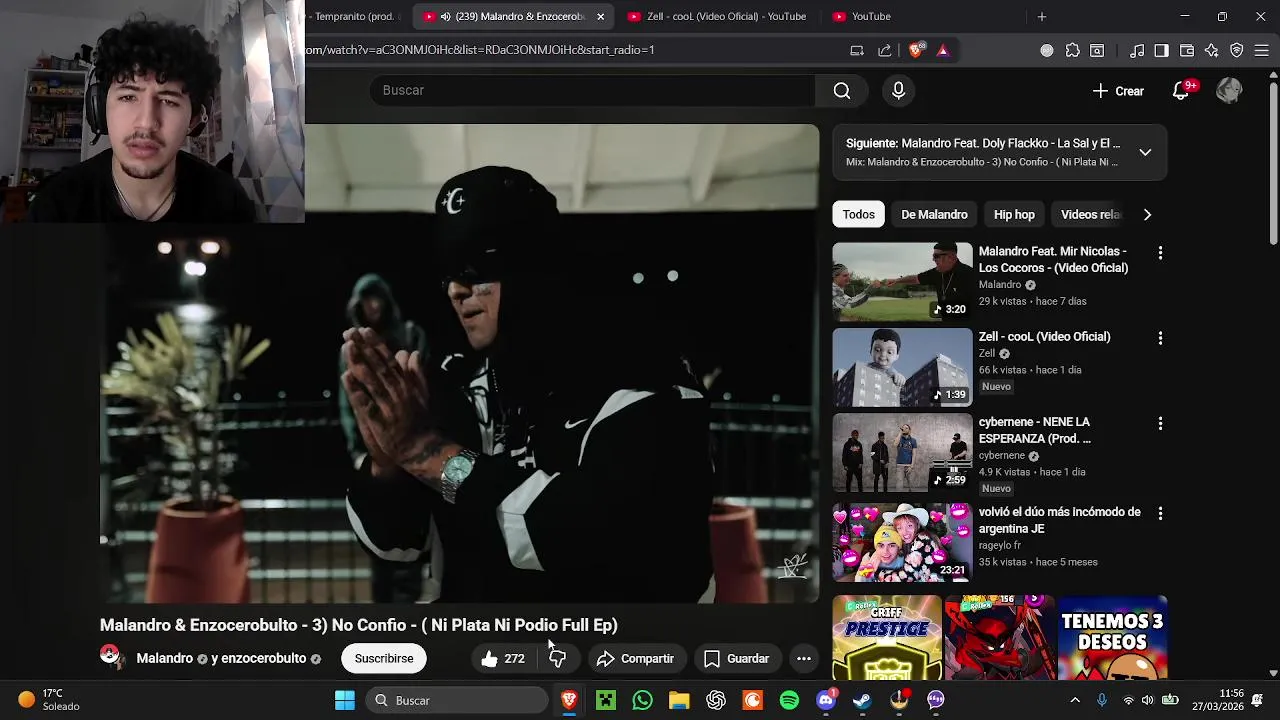Open File Explorer from the taskbar

point(679,701)
